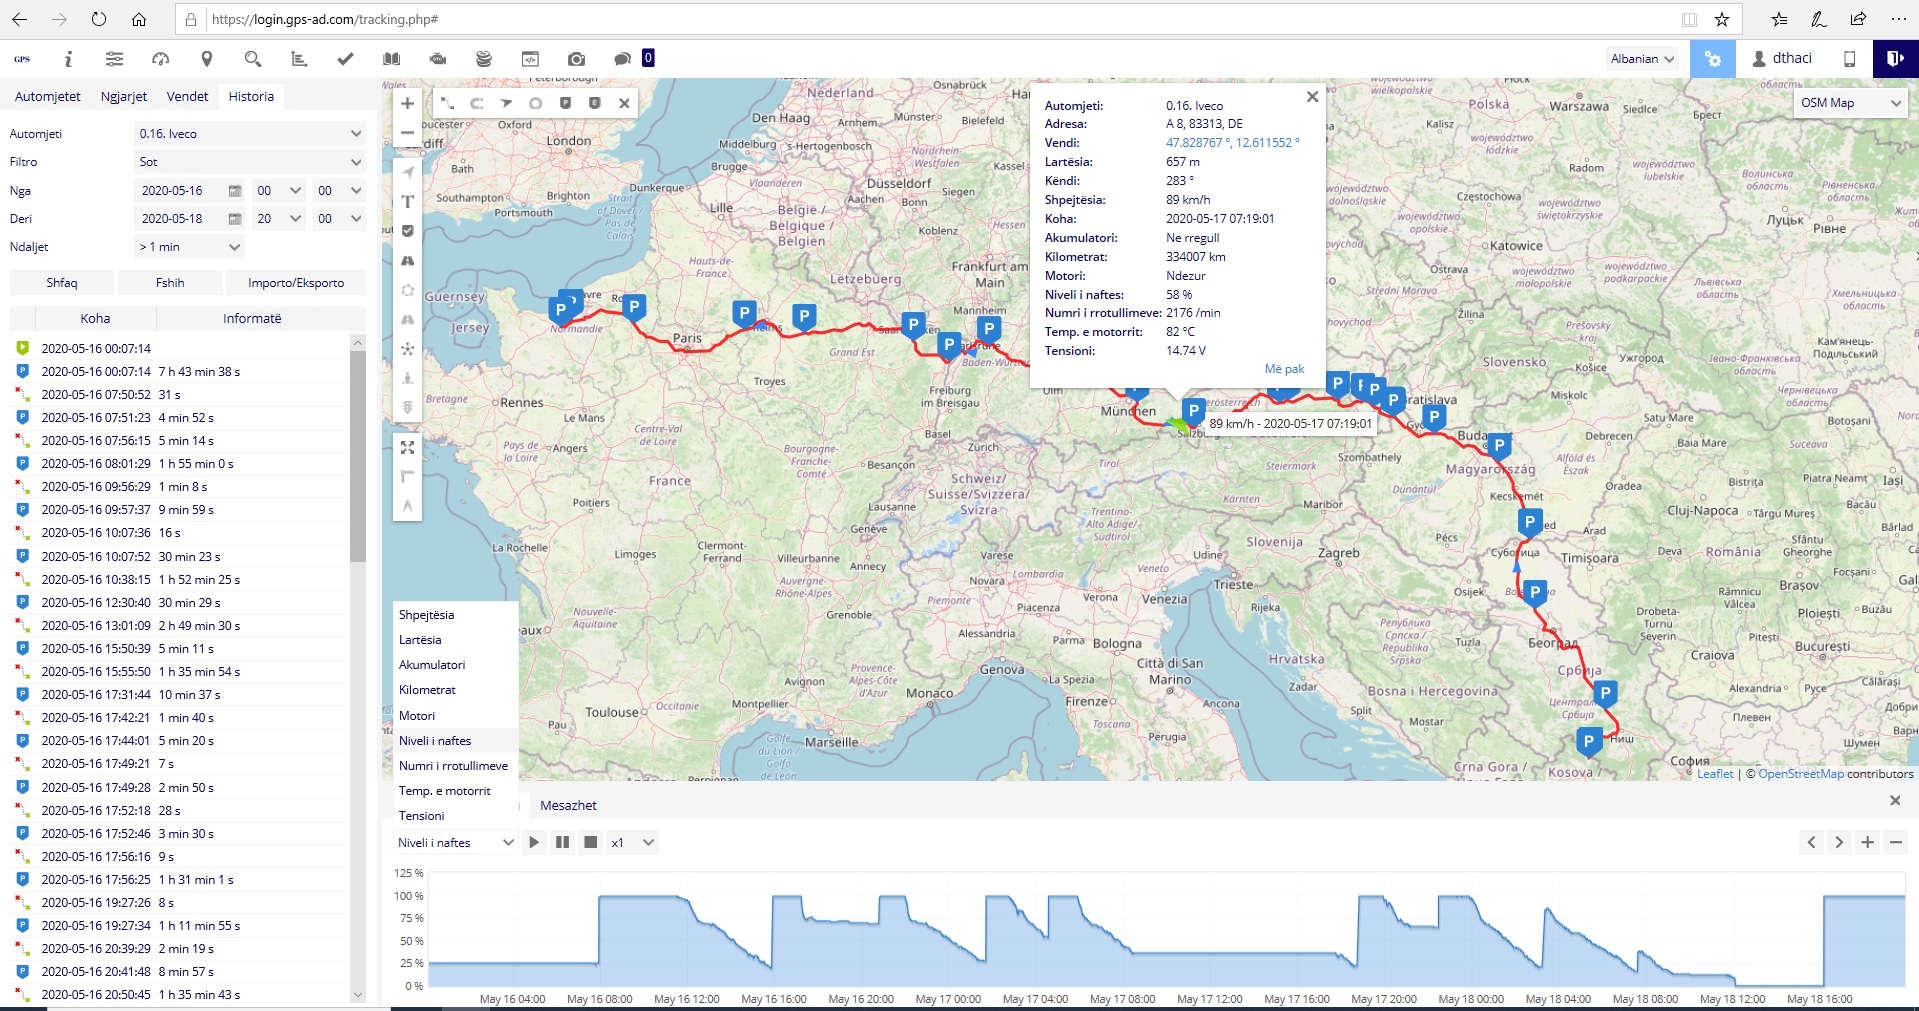Screen dimensions: 1919x1011
Task: Open calendar picker for Deri date
Action: (235, 219)
